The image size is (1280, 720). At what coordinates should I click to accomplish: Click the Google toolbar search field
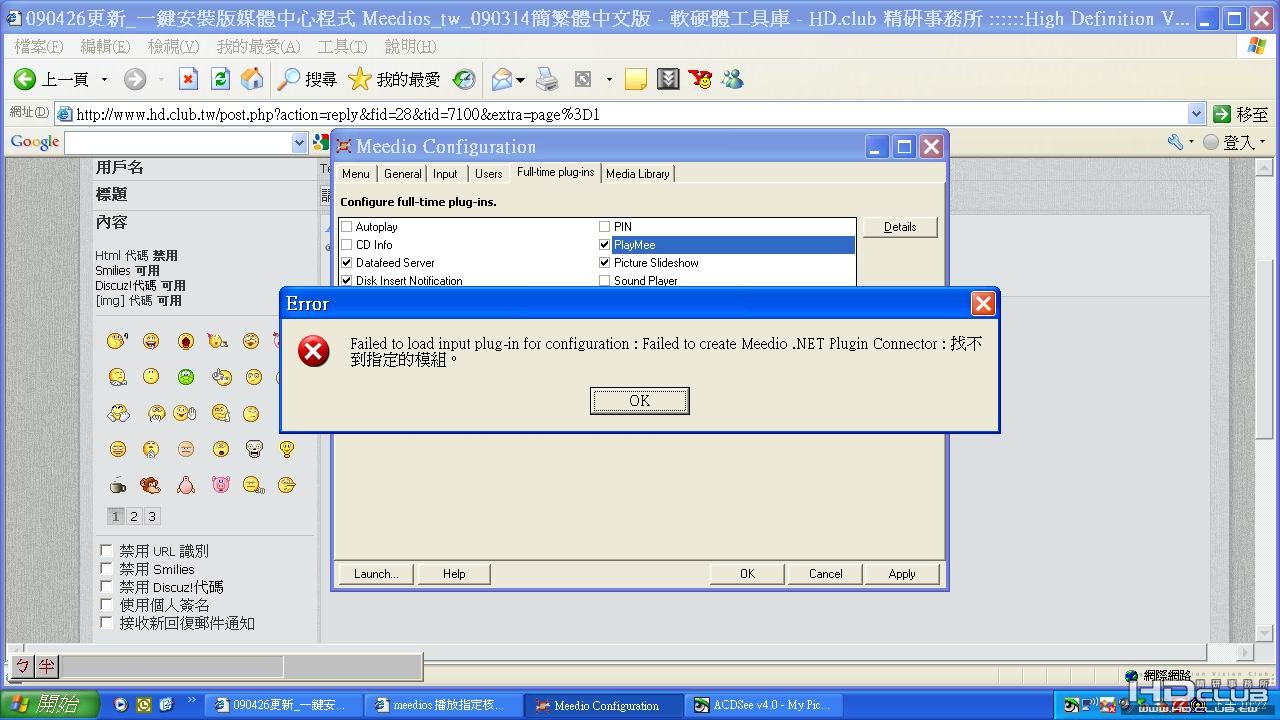(x=178, y=143)
